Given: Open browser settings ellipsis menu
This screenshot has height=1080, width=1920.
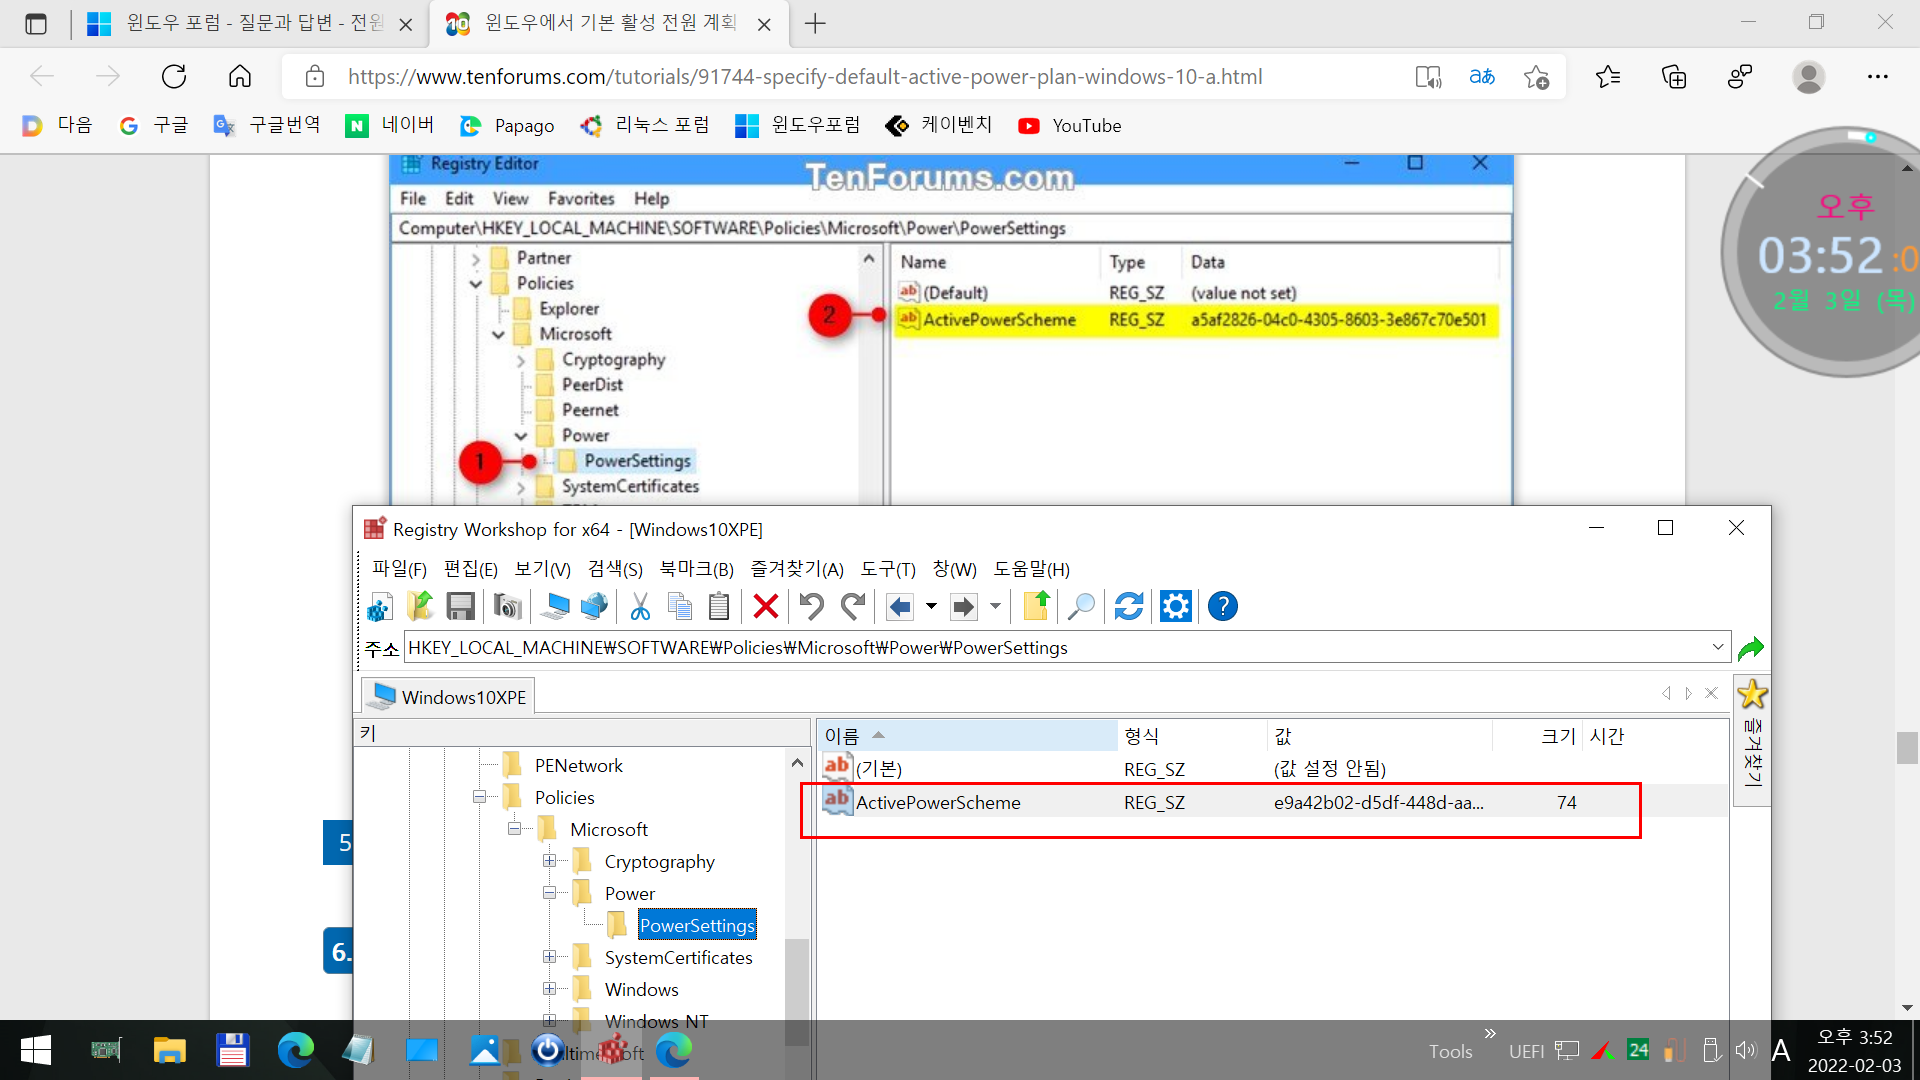Looking at the screenshot, I should coord(1877,77).
